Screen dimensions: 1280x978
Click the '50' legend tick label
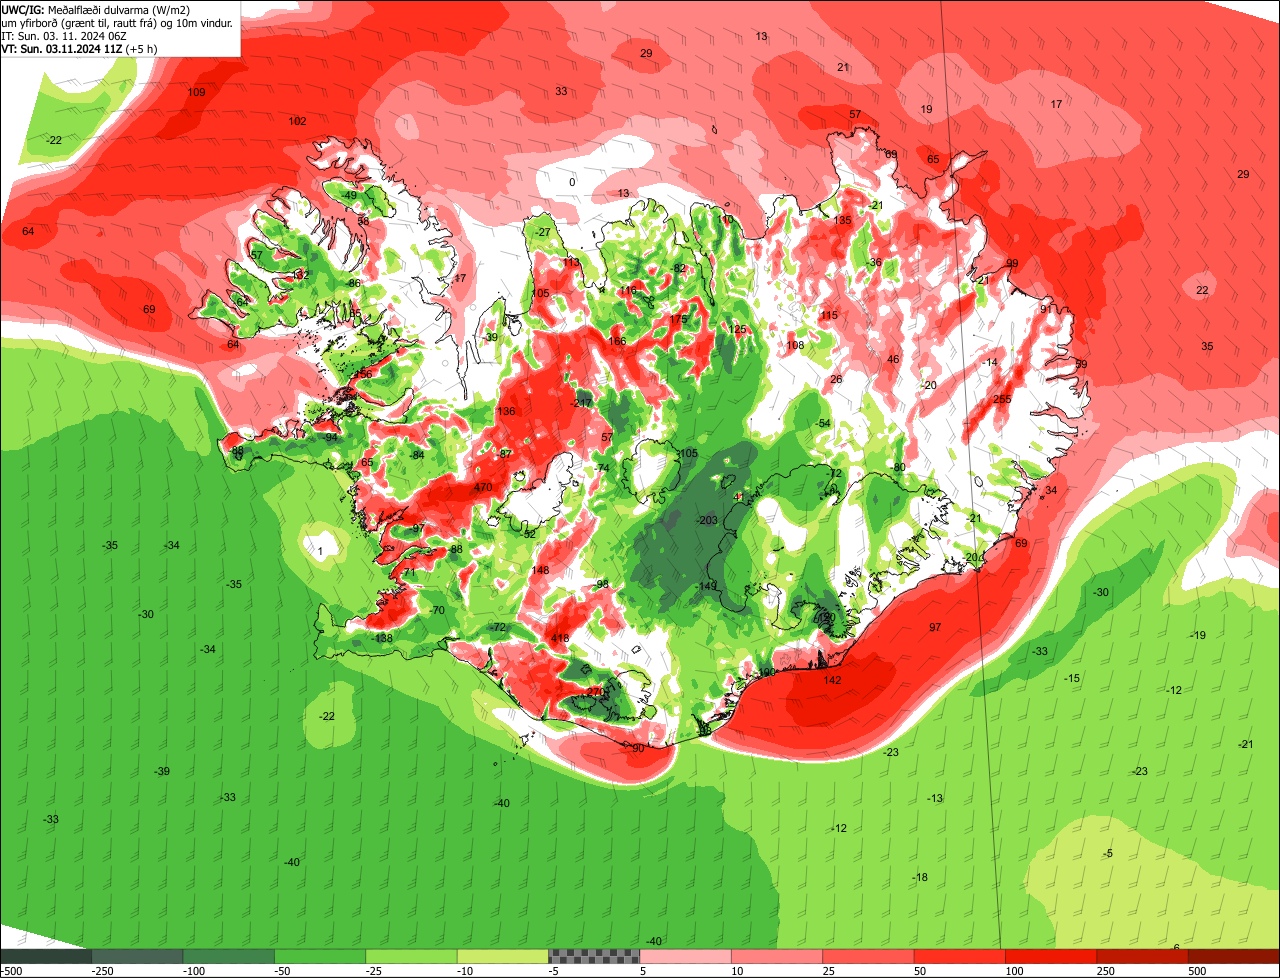click(x=922, y=971)
